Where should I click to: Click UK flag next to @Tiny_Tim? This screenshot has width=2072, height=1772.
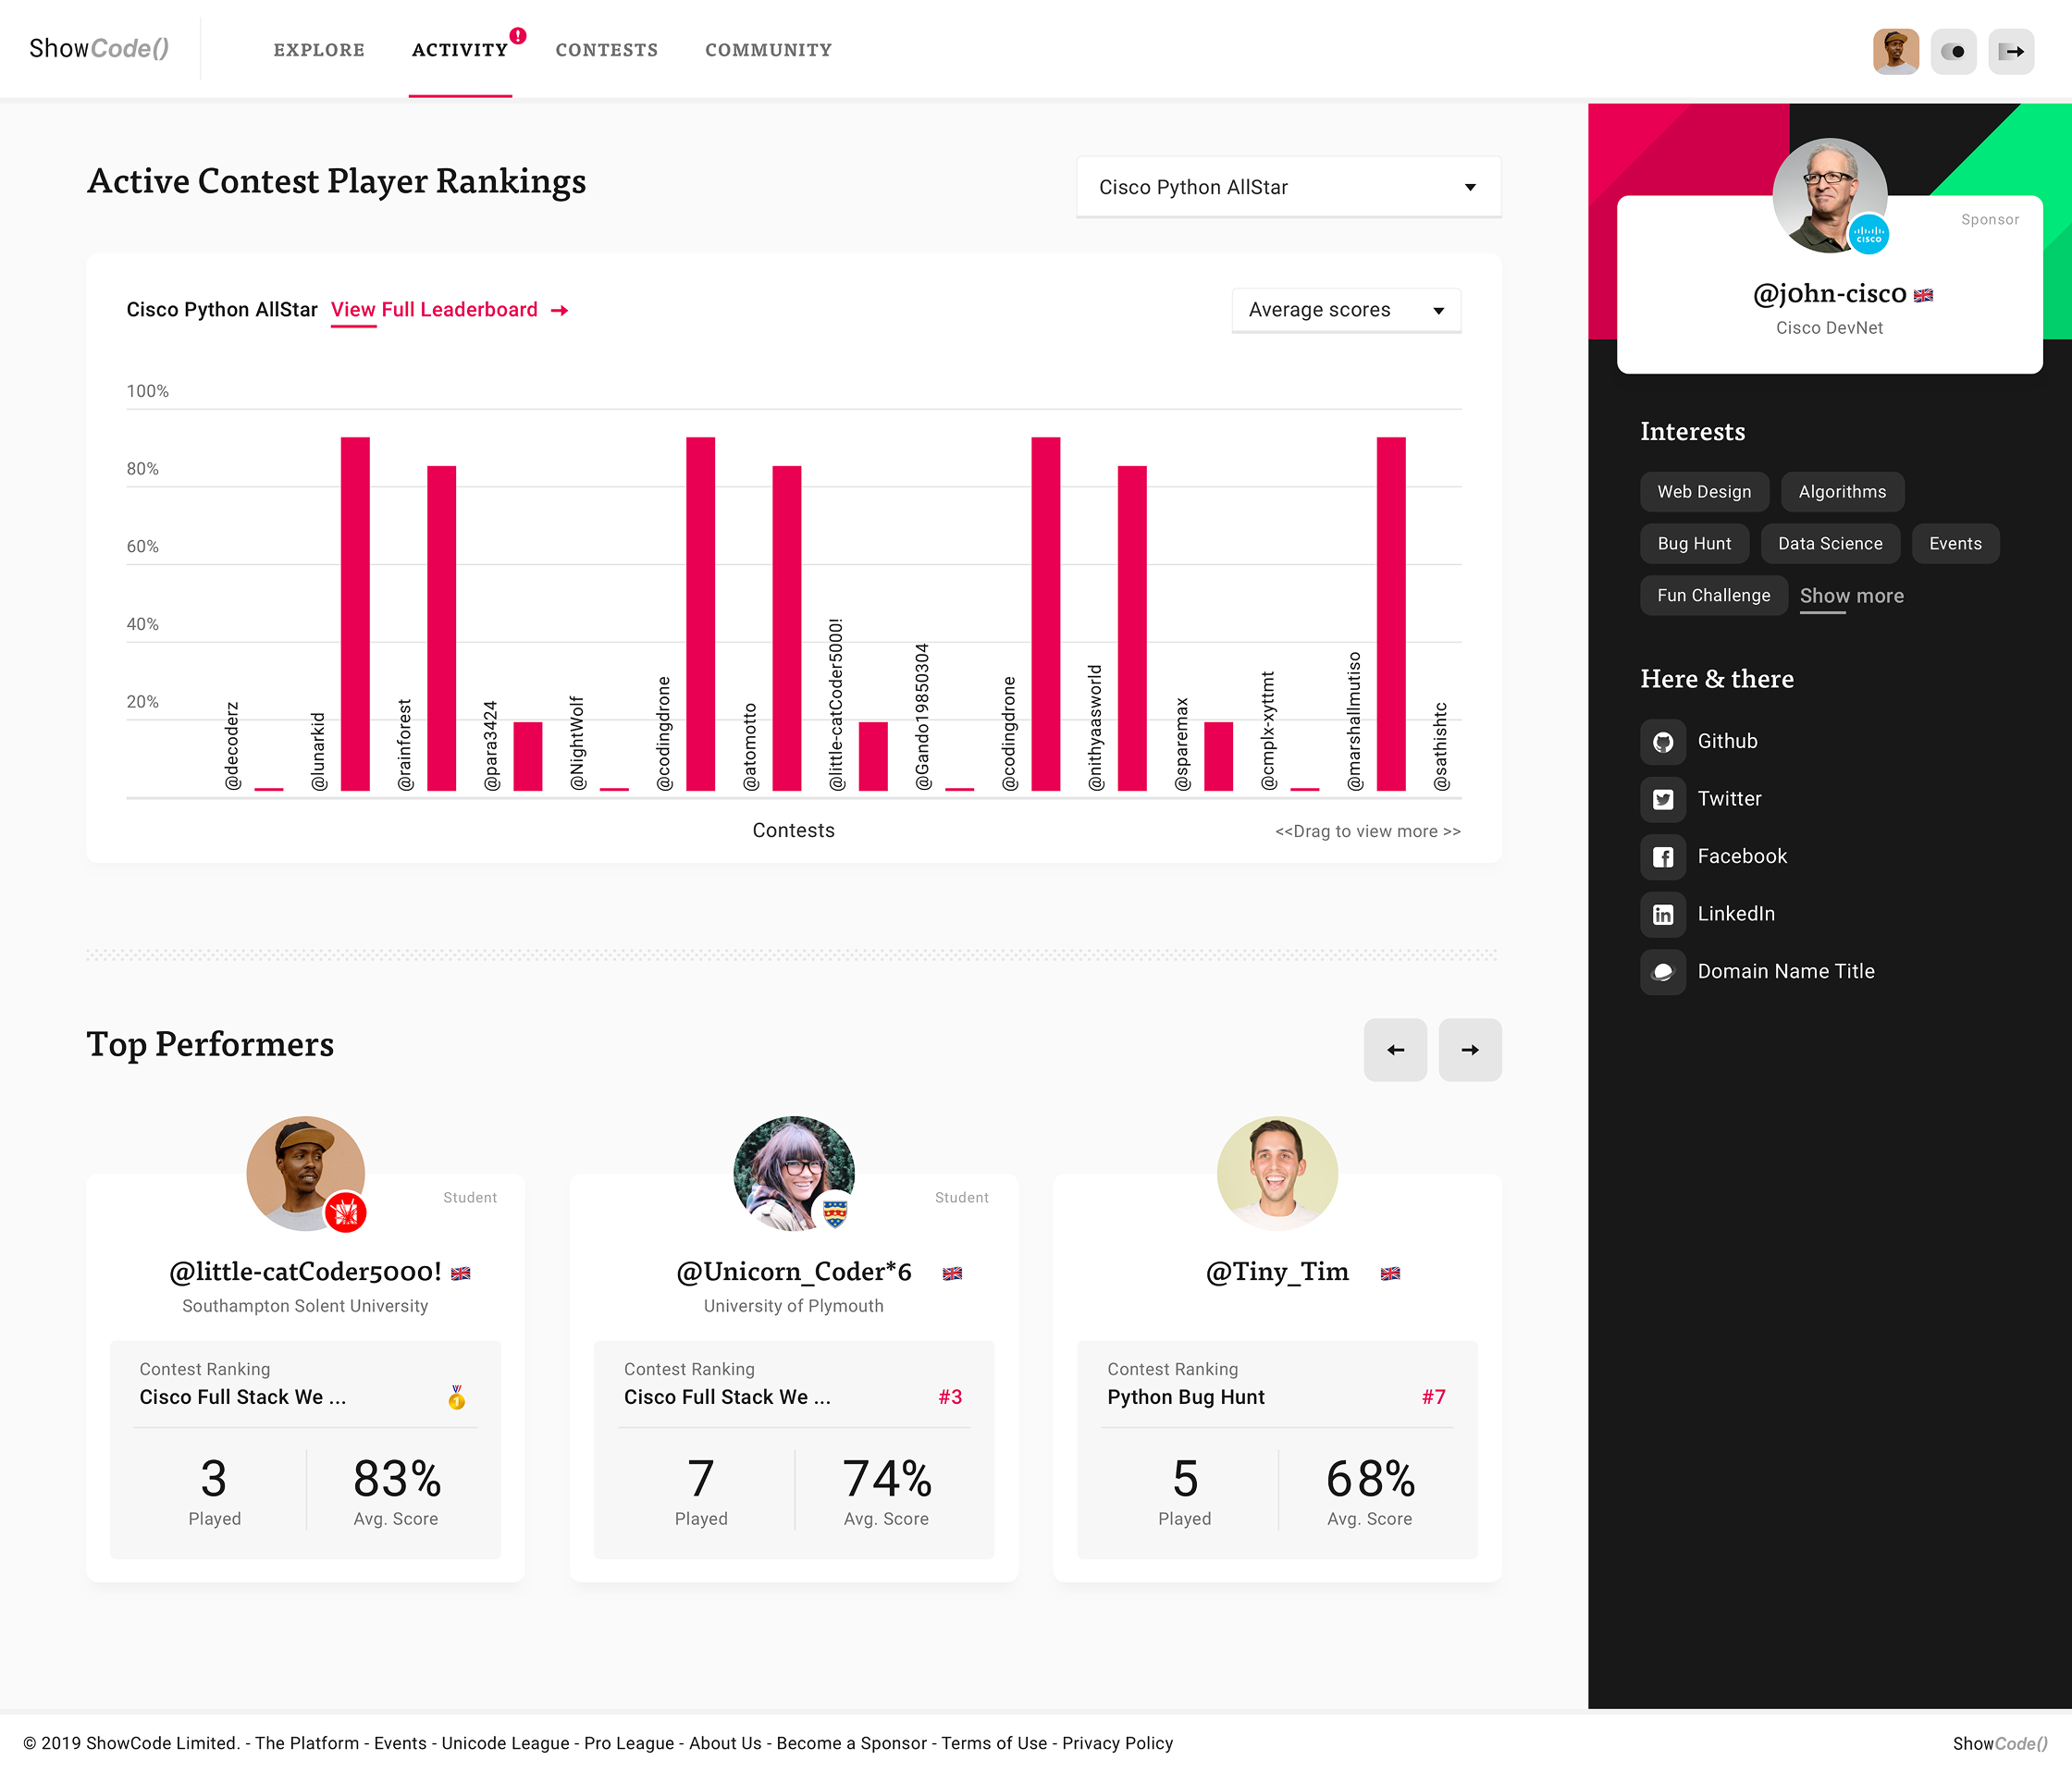click(x=1390, y=1273)
